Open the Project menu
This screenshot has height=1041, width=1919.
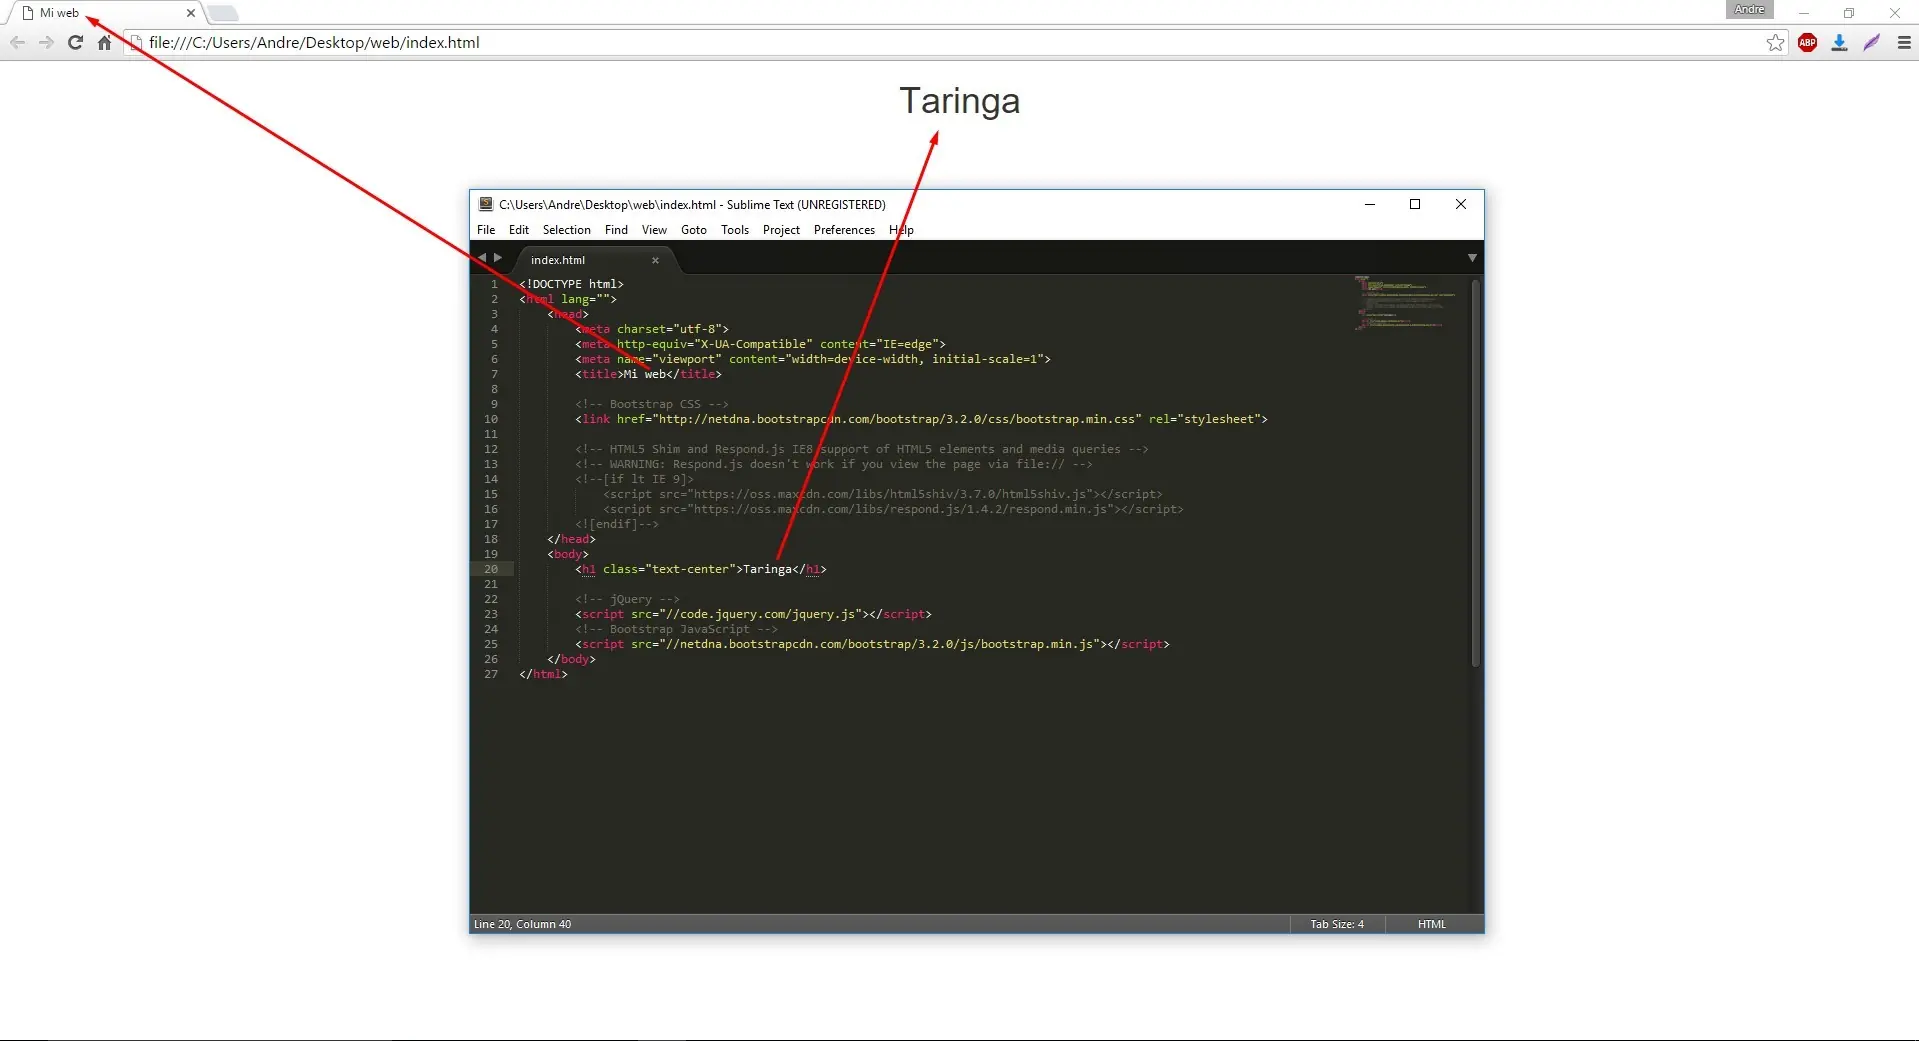click(x=781, y=230)
